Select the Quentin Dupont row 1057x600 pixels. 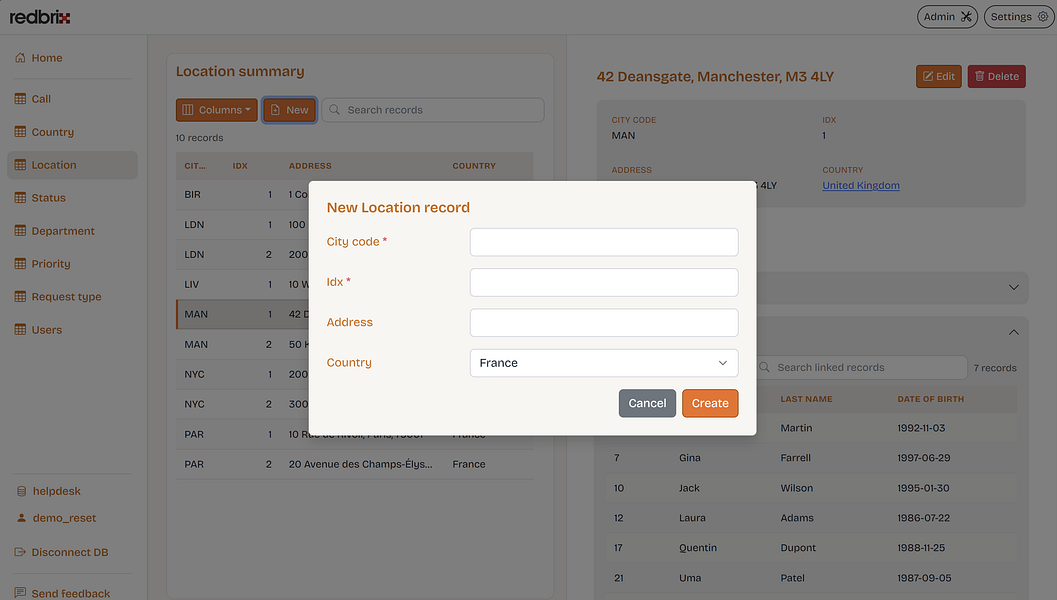(x=811, y=548)
